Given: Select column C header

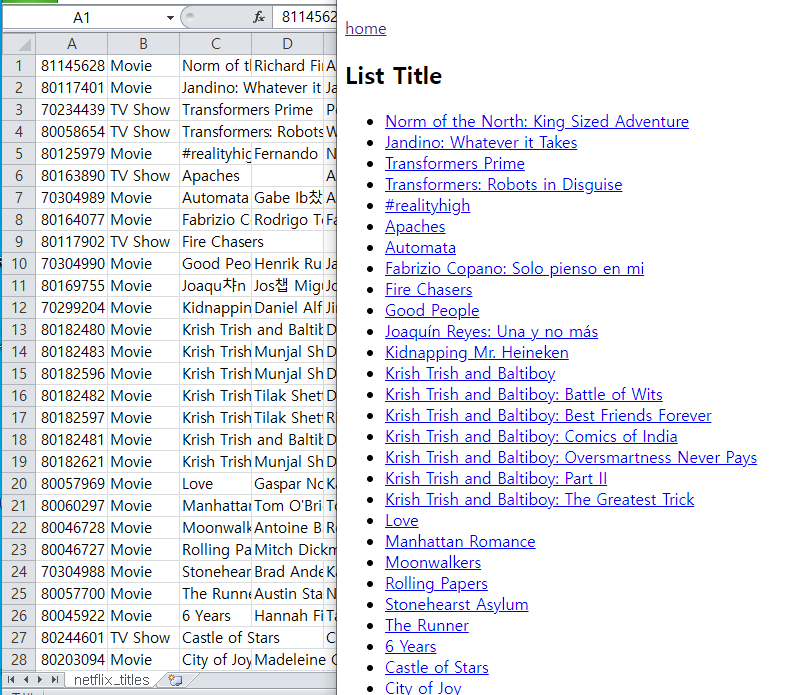Looking at the screenshot, I should click(216, 44).
